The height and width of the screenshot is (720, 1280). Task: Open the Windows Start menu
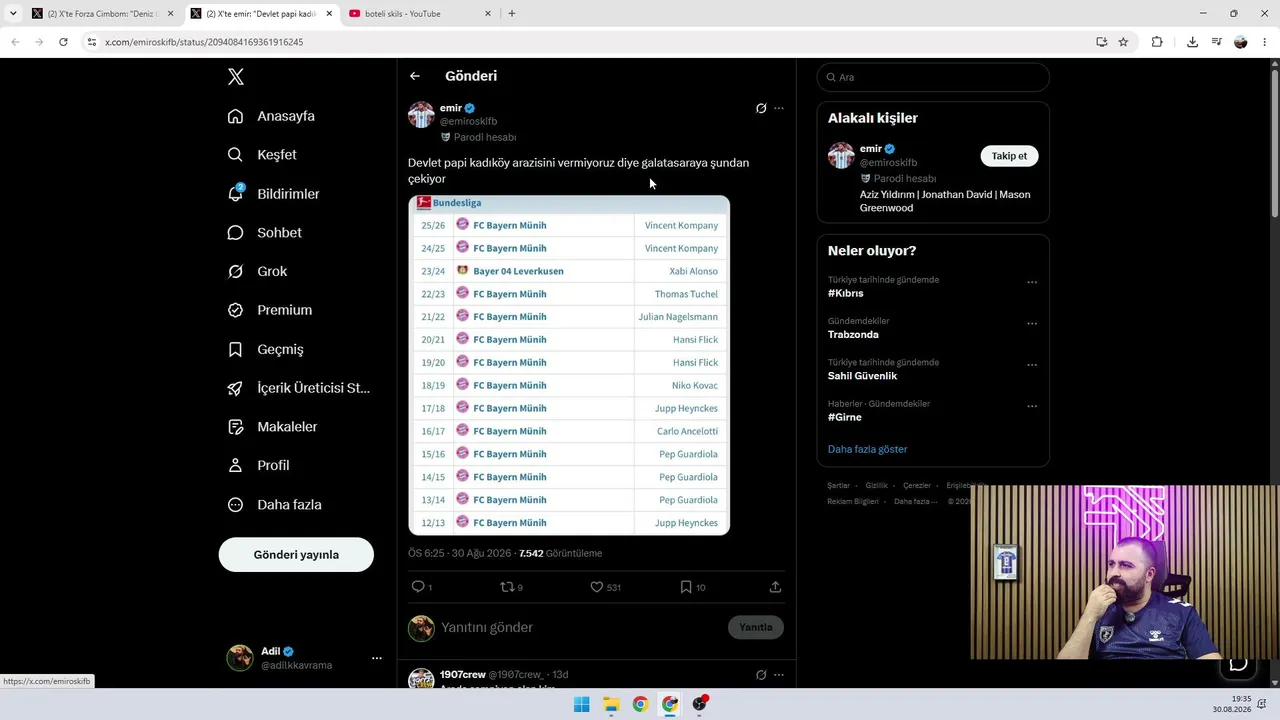581,704
